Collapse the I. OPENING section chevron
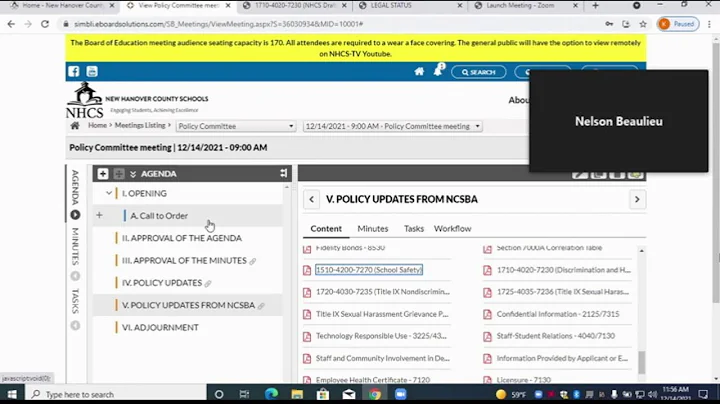The height and width of the screenshot is (404, 720). point(109,193)
